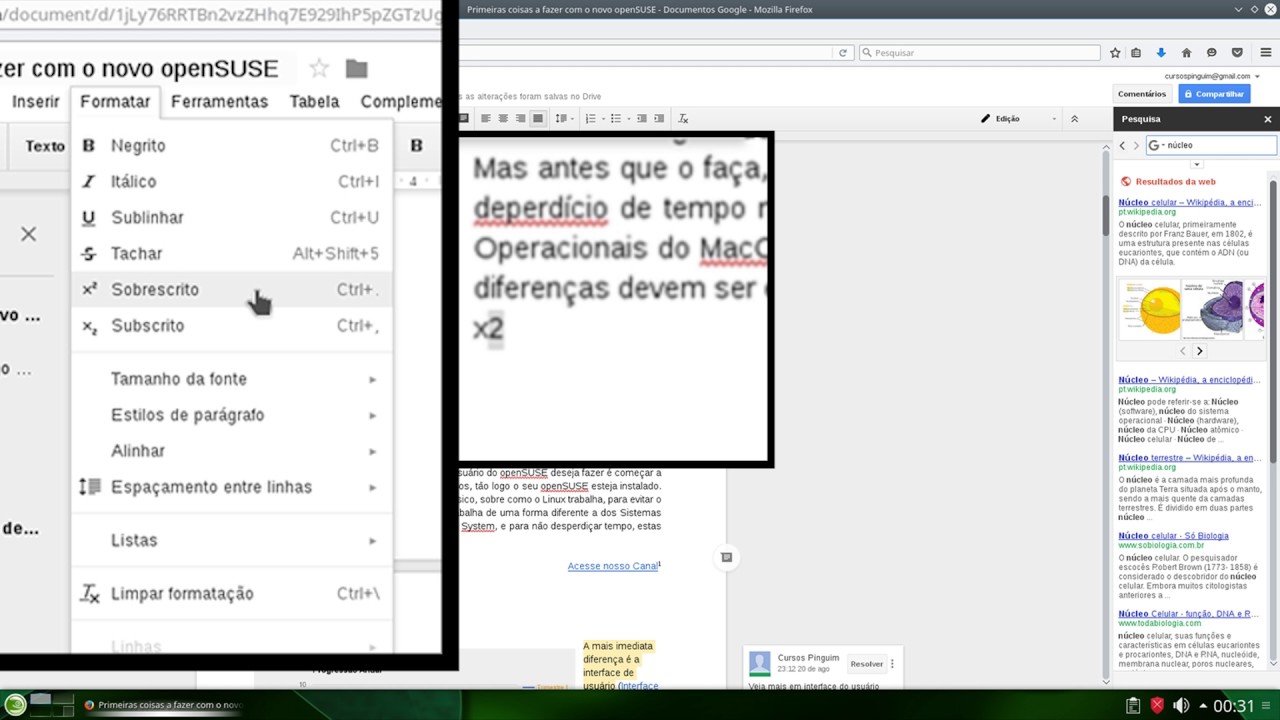
Task: Open the 'Núcleo terrestre – Wikipédia' link
Action: tap(1188, 458)
